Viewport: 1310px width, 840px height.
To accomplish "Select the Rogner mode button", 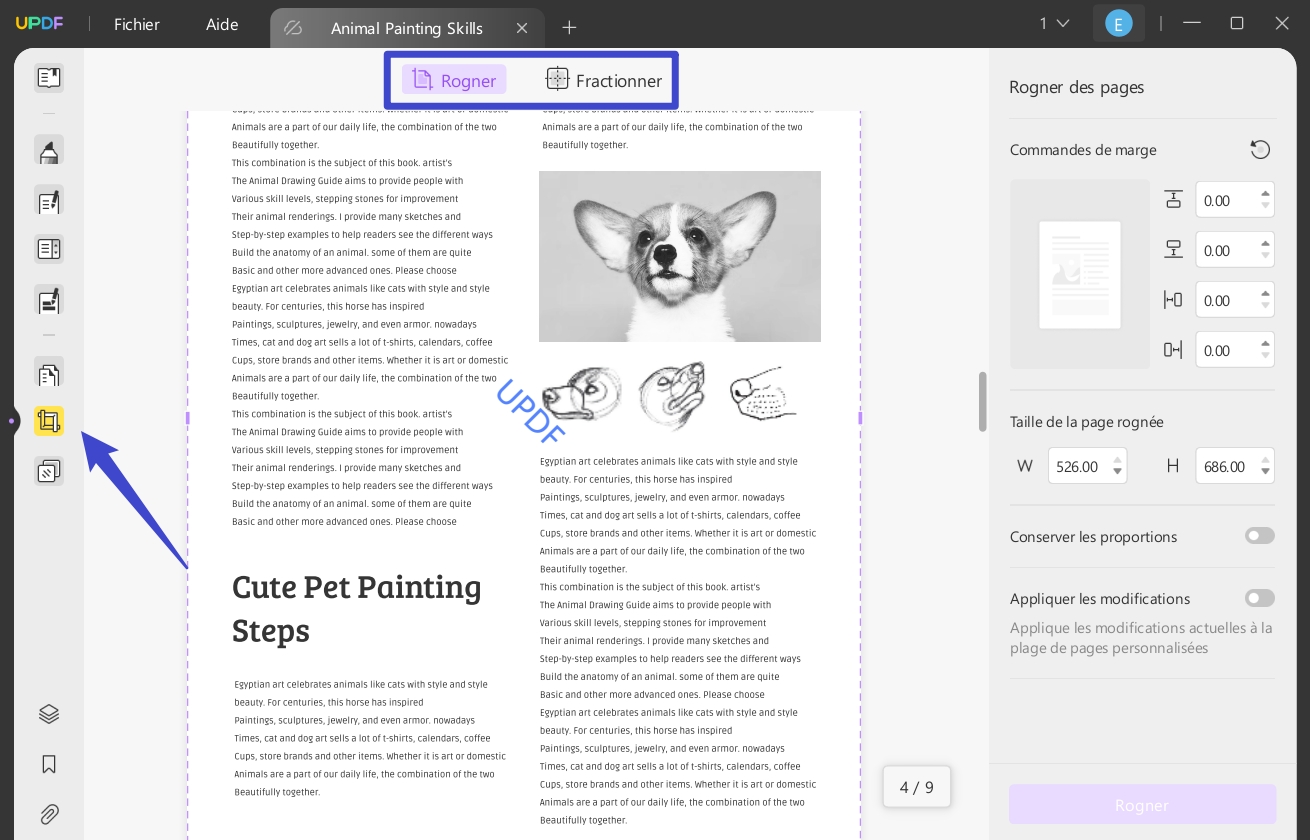I will 454,80.
